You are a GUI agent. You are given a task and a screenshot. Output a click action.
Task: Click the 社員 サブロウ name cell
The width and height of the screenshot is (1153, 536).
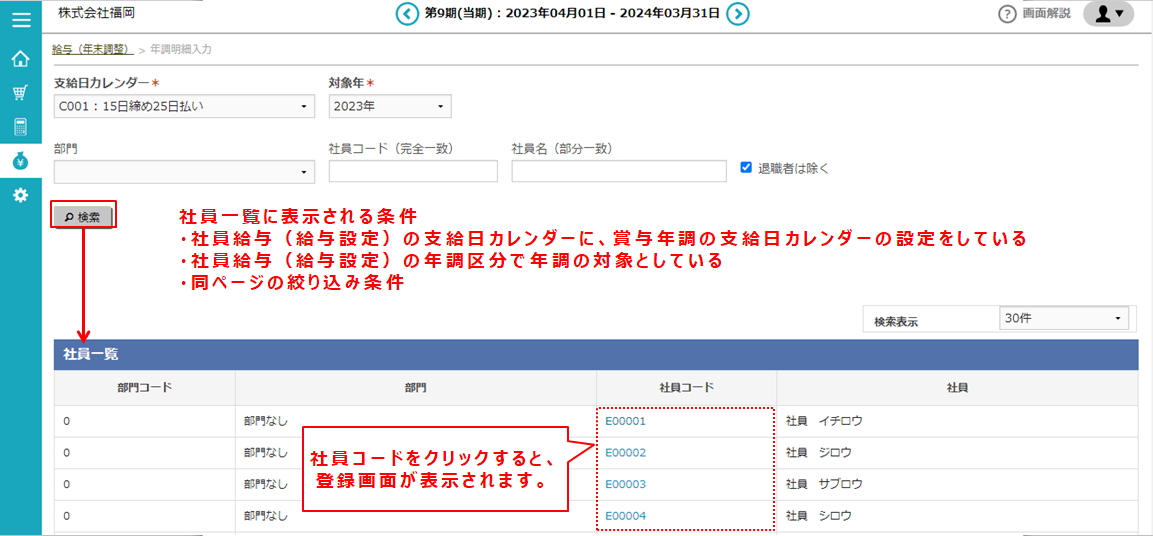(x=957, y=485)
